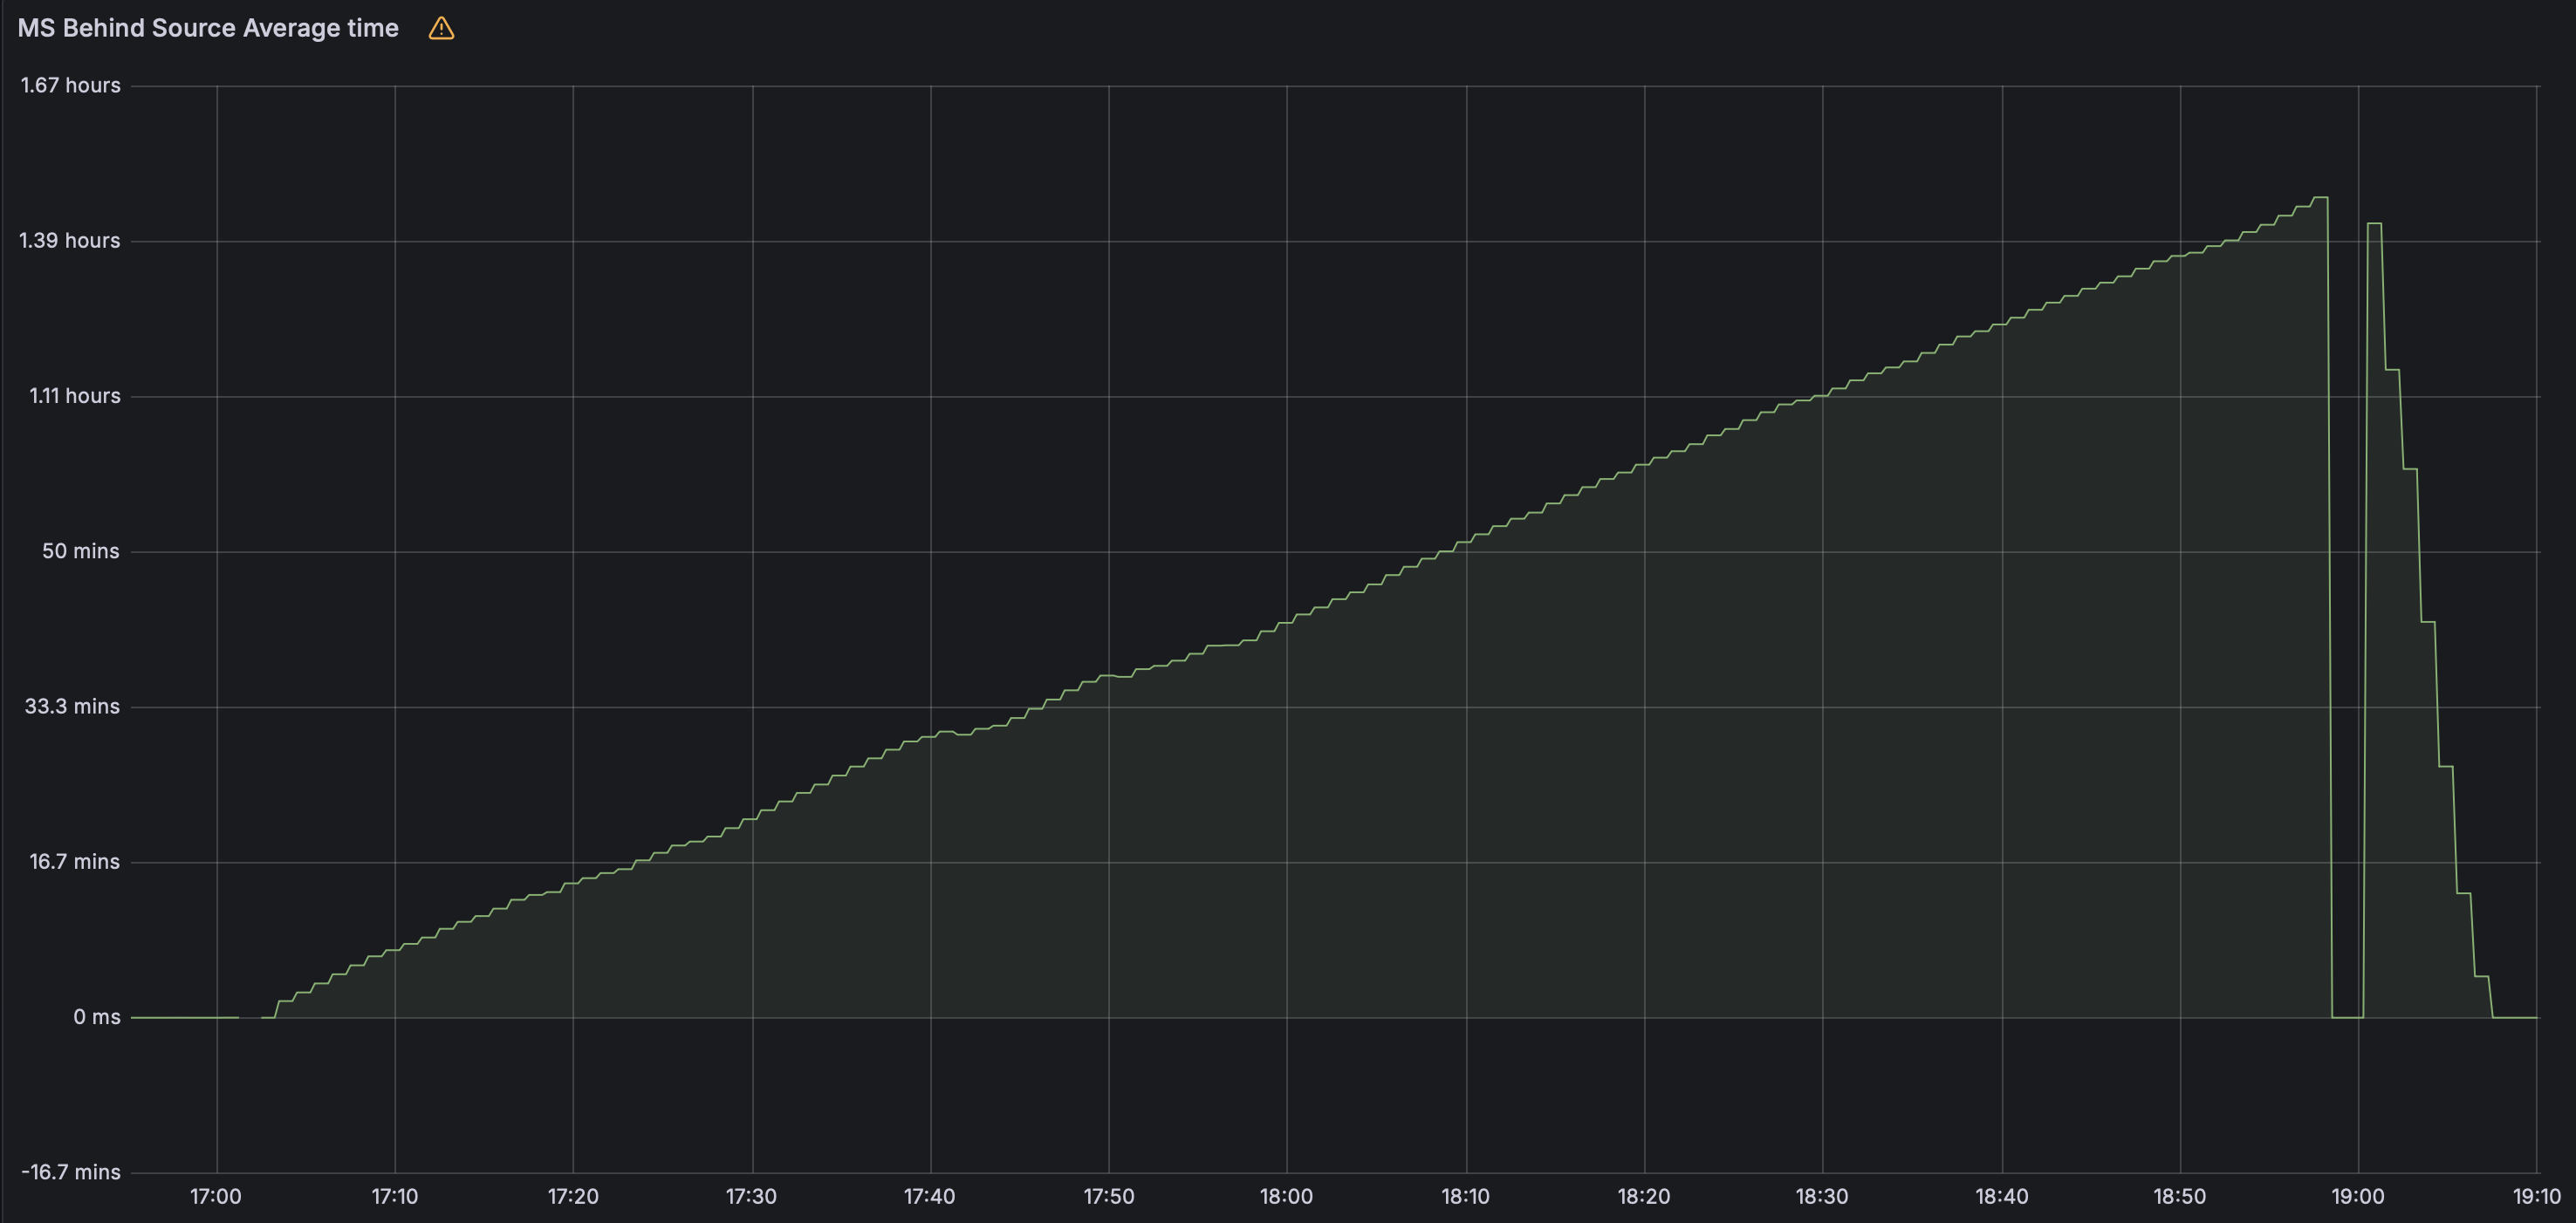Click the '17:50' time axis label
The width and height of the screenshot is (2576, 1223).
click(1109, 1196)
